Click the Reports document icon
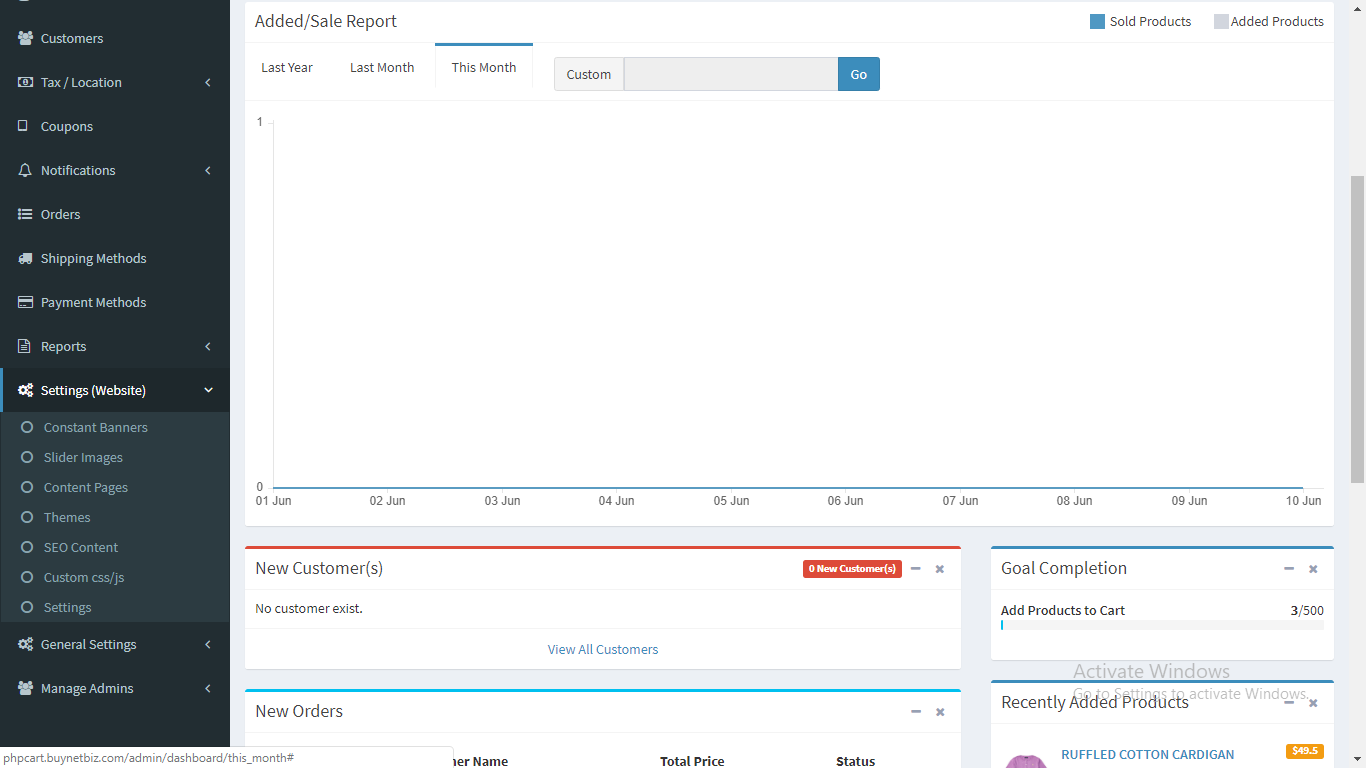 pyautogui.click(x=25, y=346)
